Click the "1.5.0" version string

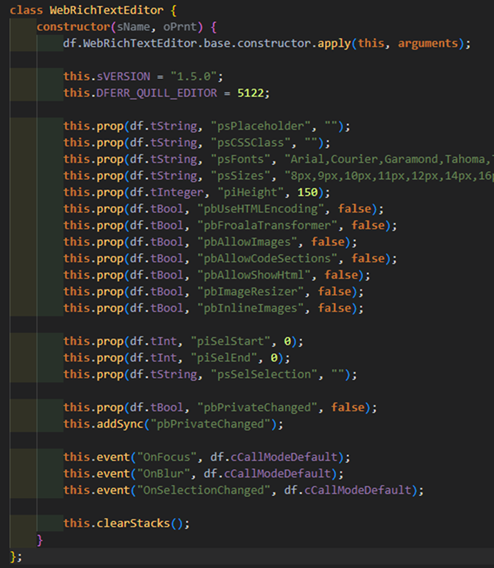coord(193,76)
